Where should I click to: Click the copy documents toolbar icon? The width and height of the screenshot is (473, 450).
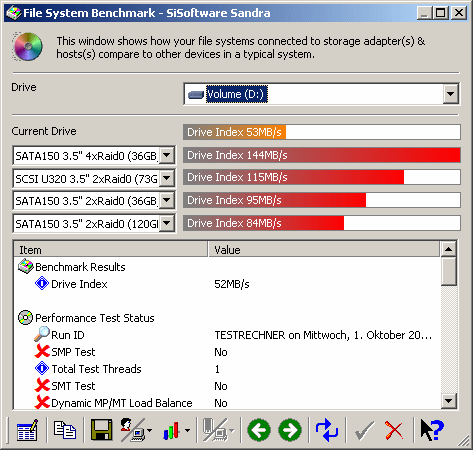pos(65,430)
